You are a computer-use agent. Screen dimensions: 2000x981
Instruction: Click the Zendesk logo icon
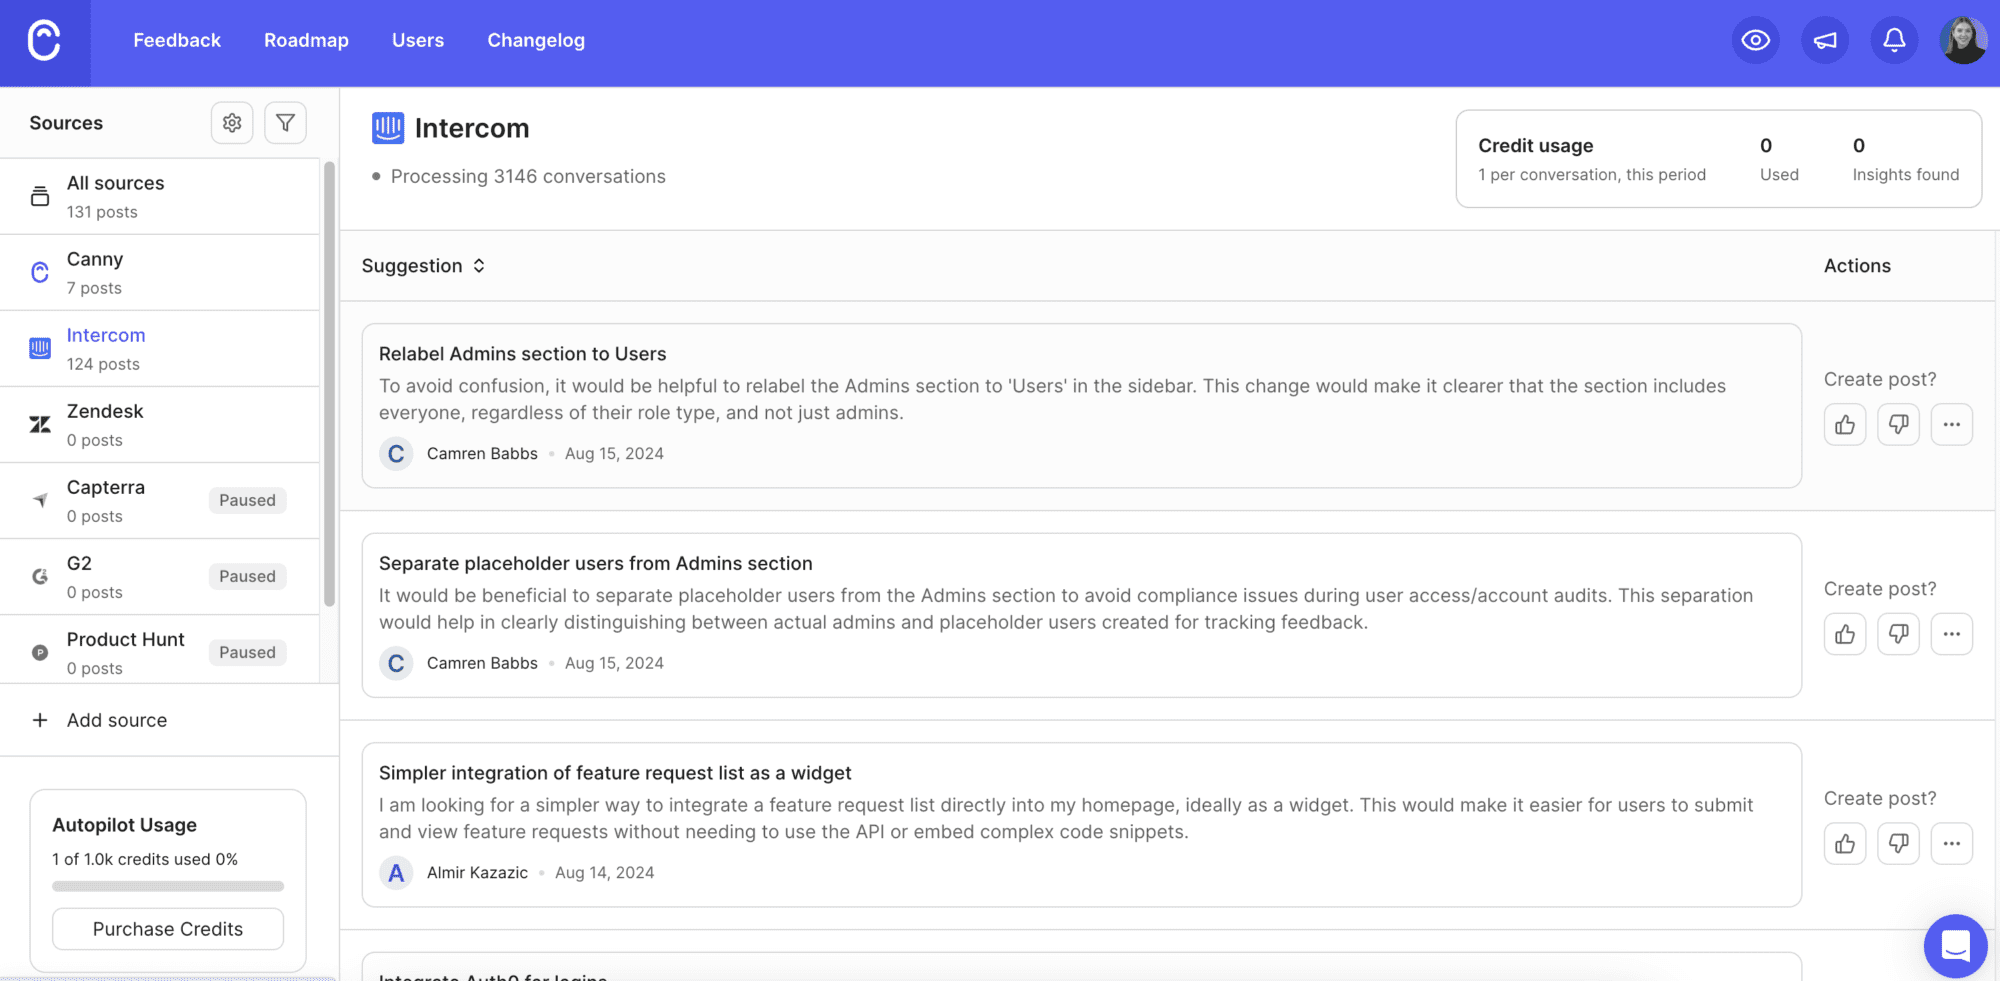click(40, 424)
